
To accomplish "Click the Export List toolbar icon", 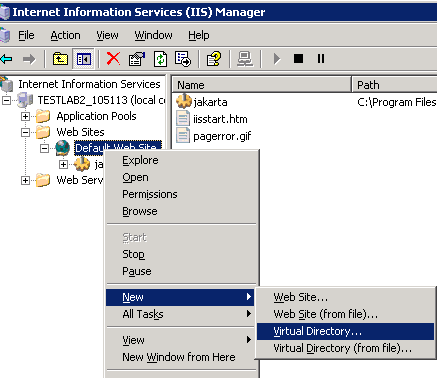I will [x=183, y=59].
